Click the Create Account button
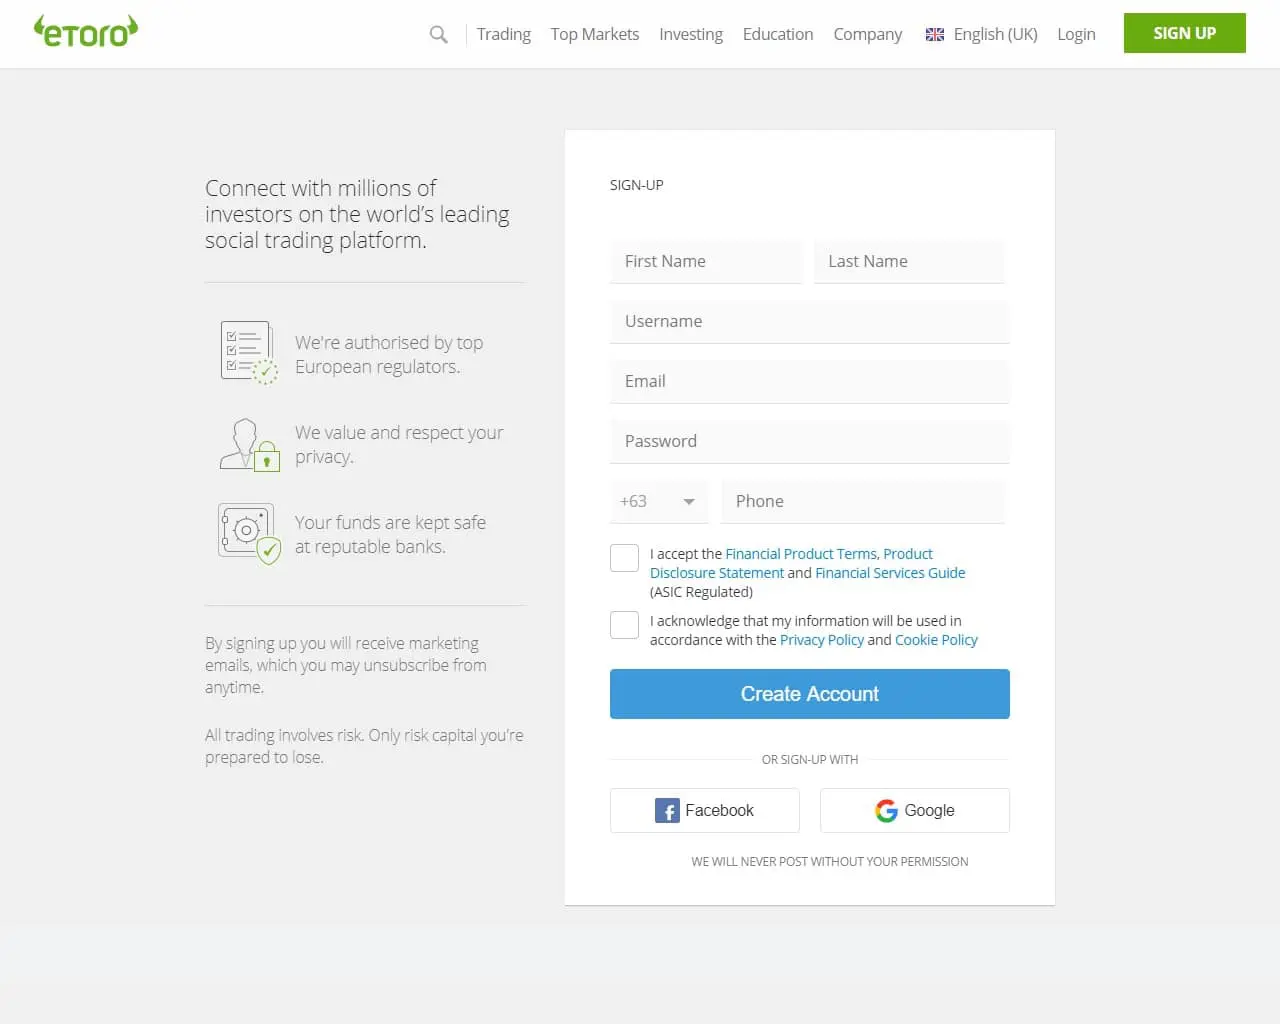 pyautogui.click(x=809, y=693)
